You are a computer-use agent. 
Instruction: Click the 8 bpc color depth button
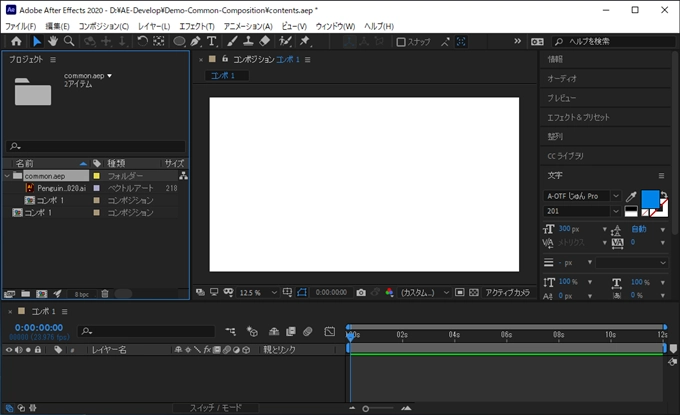click(x=82, y=294)
